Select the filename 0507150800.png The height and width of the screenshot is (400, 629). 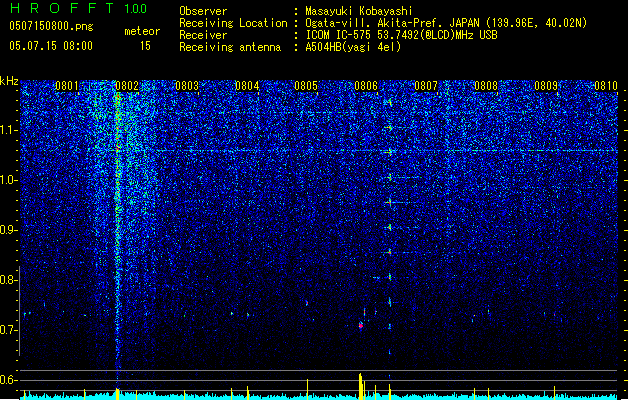coord(51,26)
